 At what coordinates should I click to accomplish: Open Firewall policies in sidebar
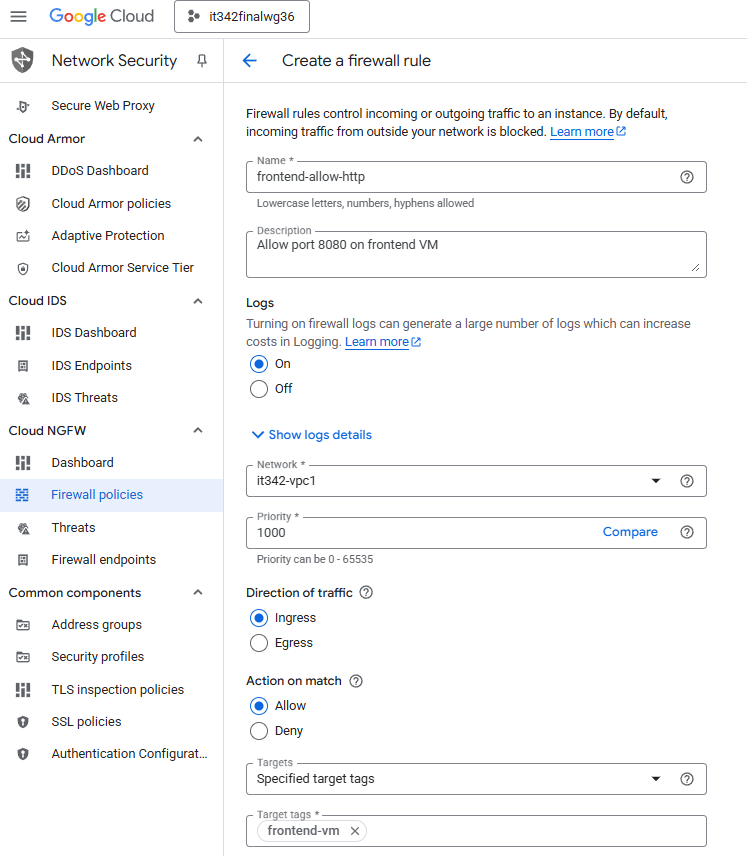coord(97,495)
